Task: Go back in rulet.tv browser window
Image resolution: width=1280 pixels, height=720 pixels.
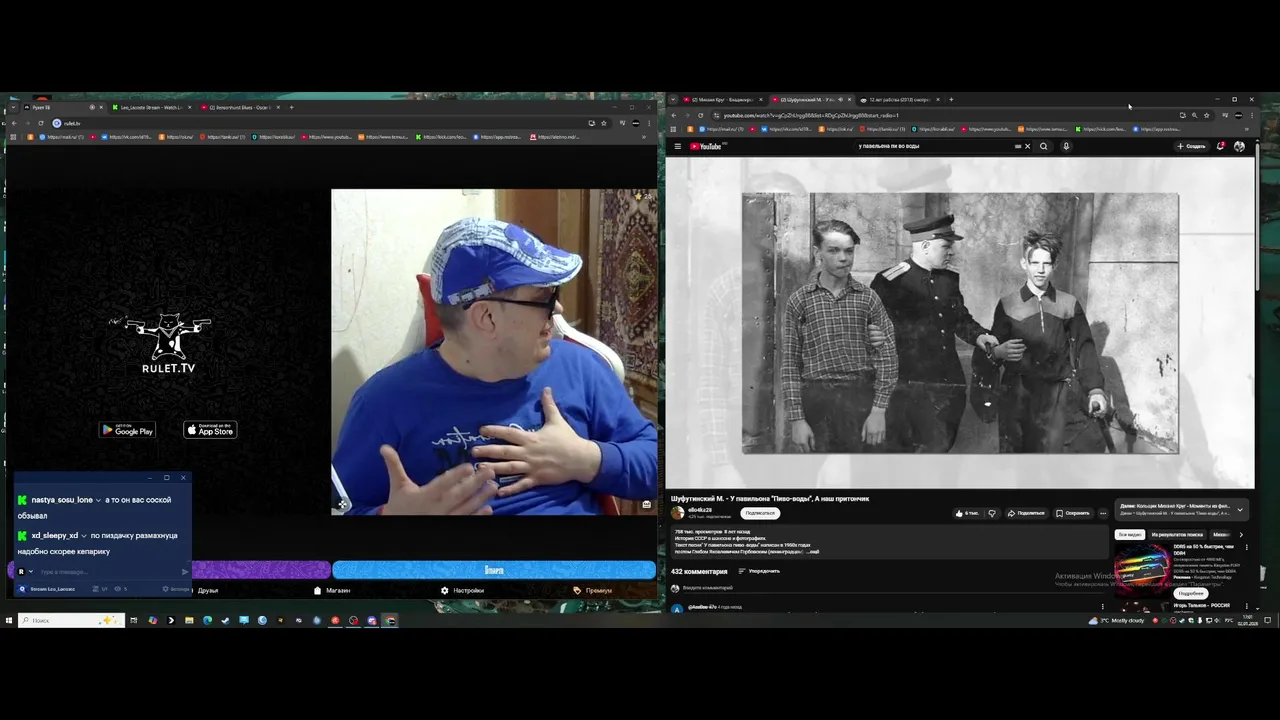Action: [x=14, y=123]
